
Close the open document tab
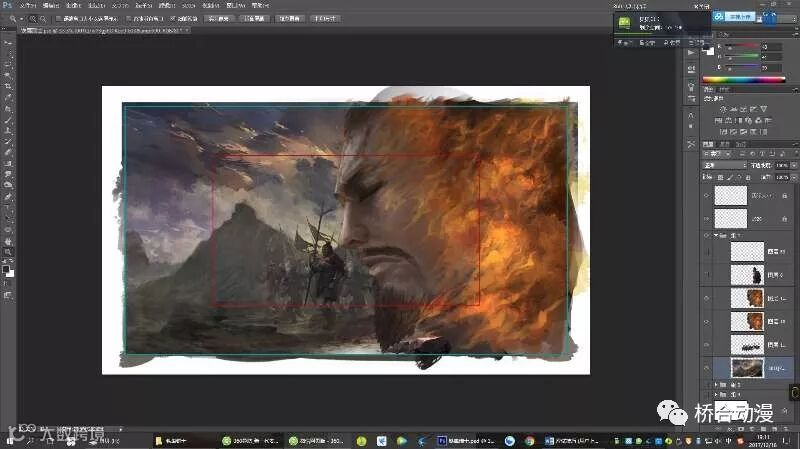pos(187,31)
